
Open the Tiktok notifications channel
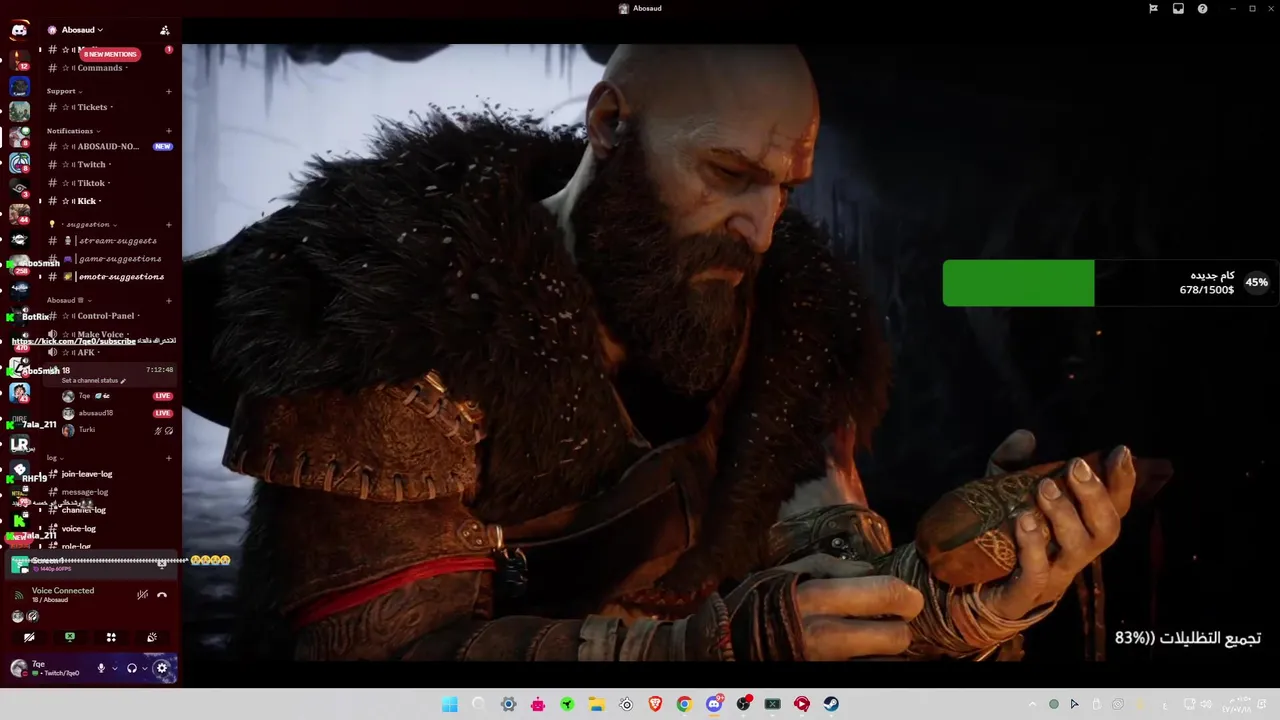[92, 183]
